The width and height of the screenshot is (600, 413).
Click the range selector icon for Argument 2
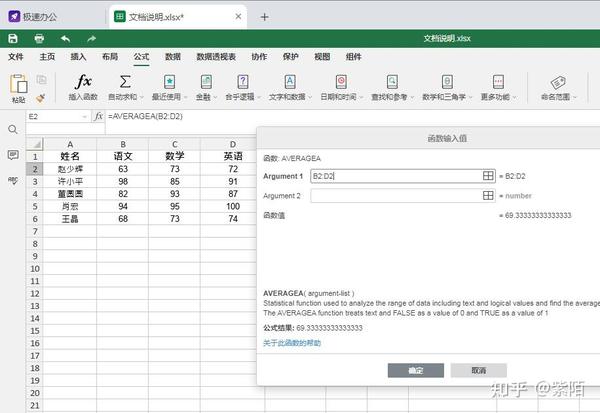(x=488, y=196)
